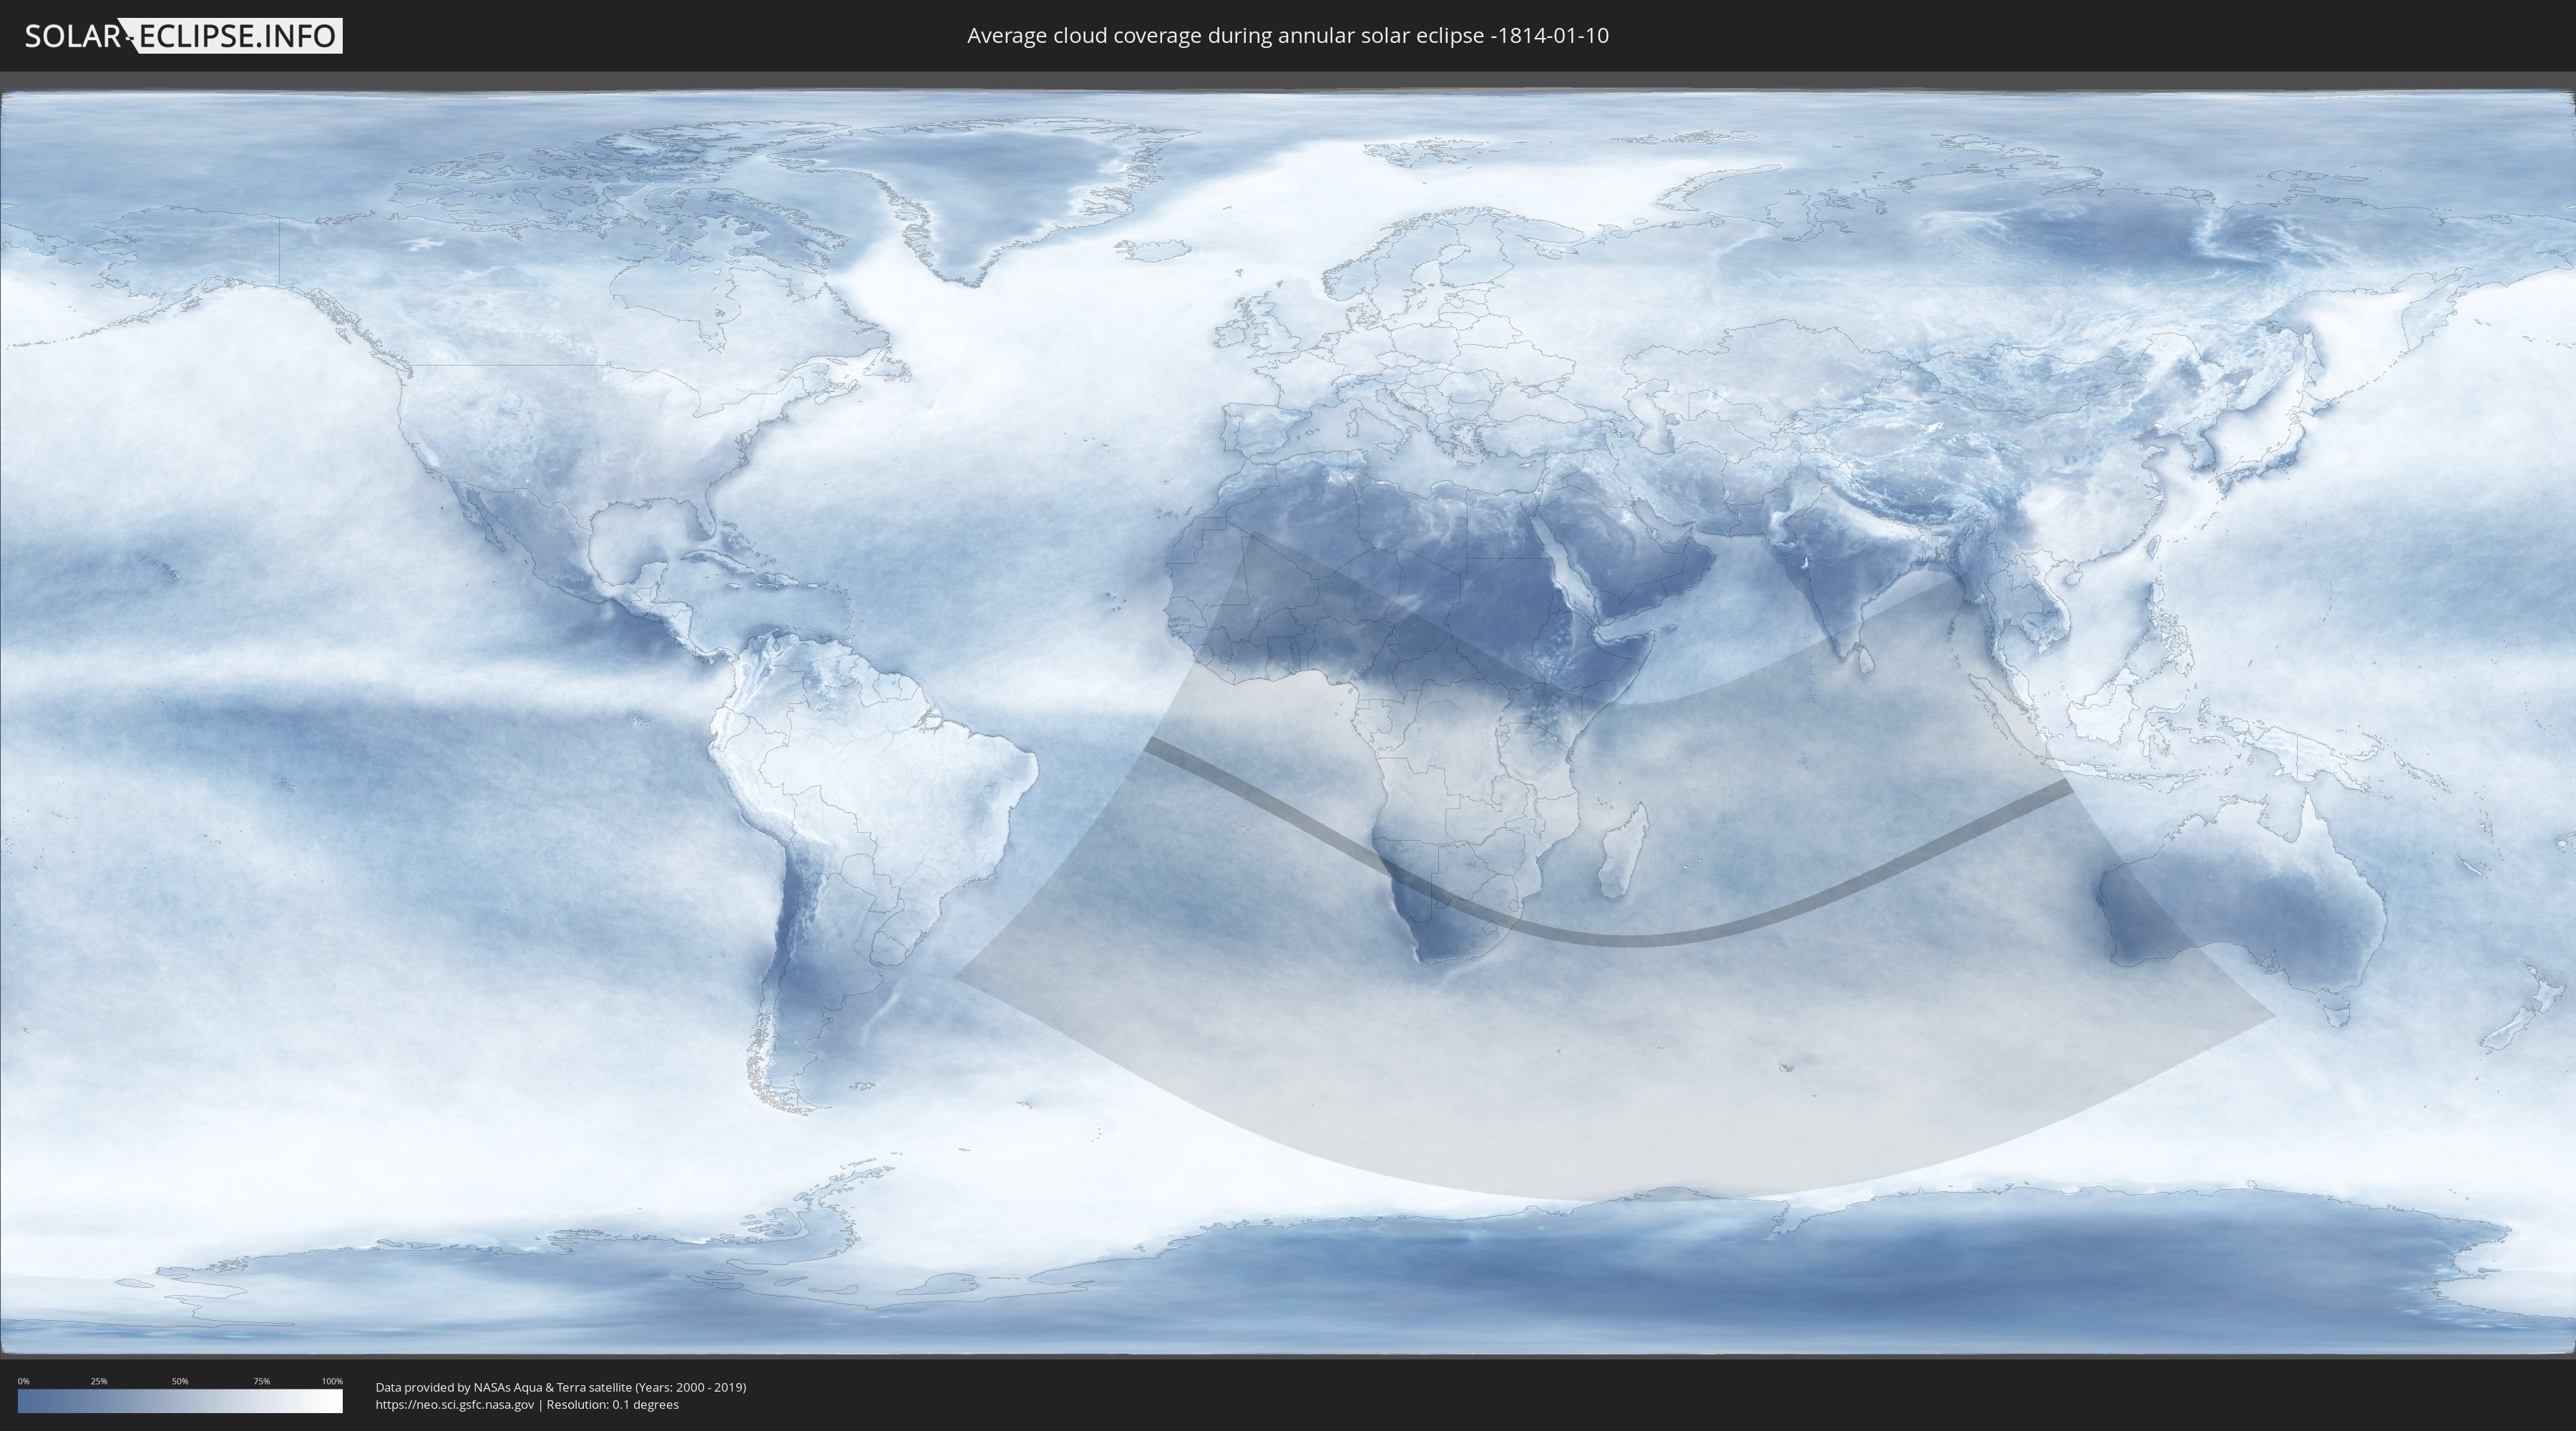The image size is (2576, 1431).
Task: Click the NASA Aqua & Terra data credit line
Action: pos(560,1387)
